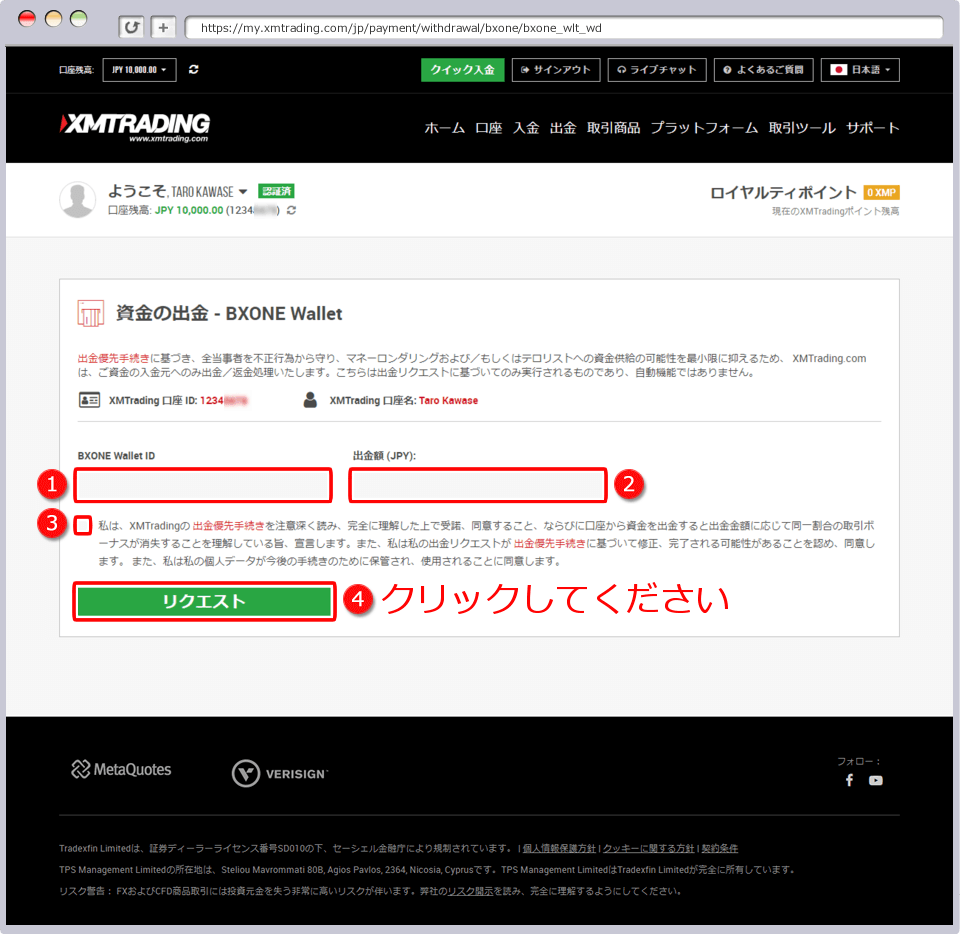Click the クイック入金 button
This screenshot has width=960, height=934.
[x=462, y=70]
